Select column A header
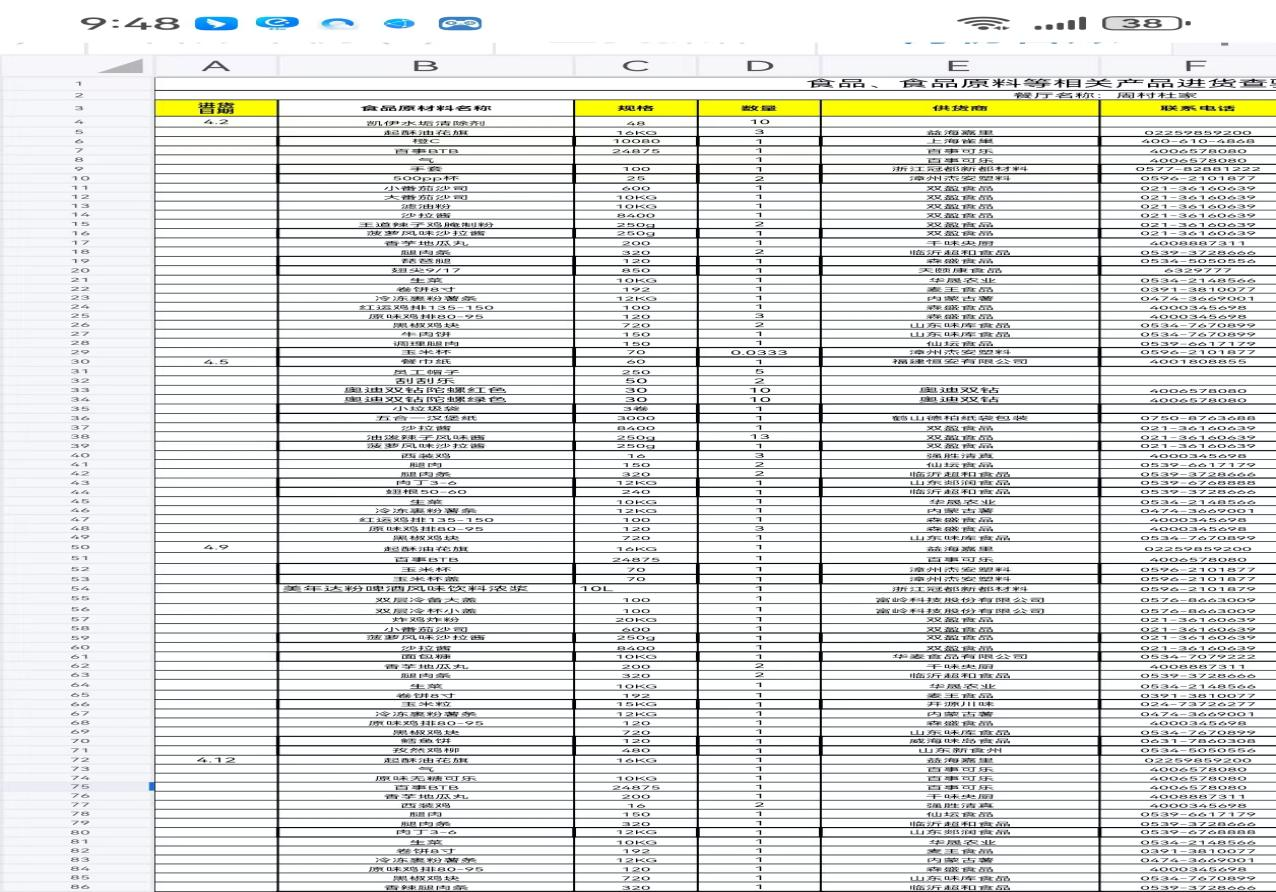Viewport: 1276px width, 892px height. (216, 66)
